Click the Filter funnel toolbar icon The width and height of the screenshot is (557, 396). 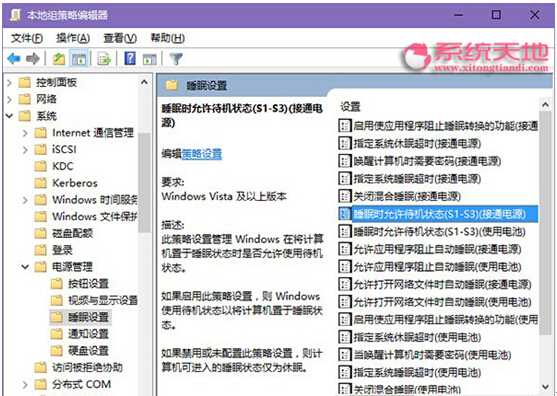click(x=176, y=59)
